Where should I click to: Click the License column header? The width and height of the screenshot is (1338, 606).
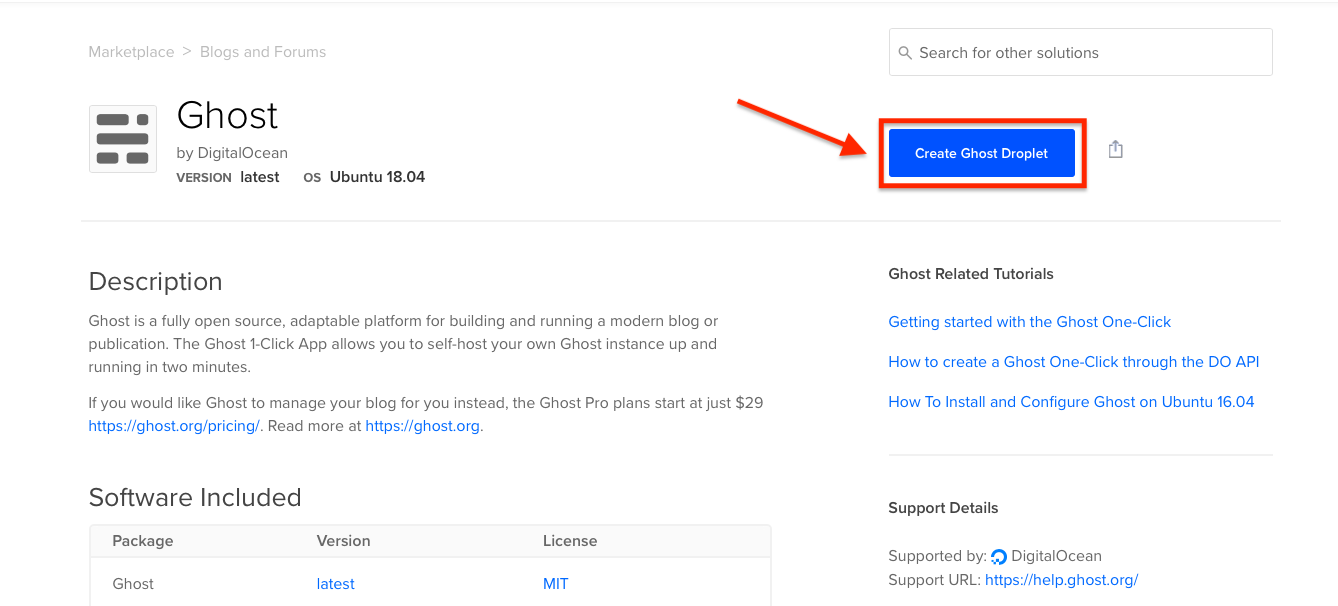click(570, 541)
